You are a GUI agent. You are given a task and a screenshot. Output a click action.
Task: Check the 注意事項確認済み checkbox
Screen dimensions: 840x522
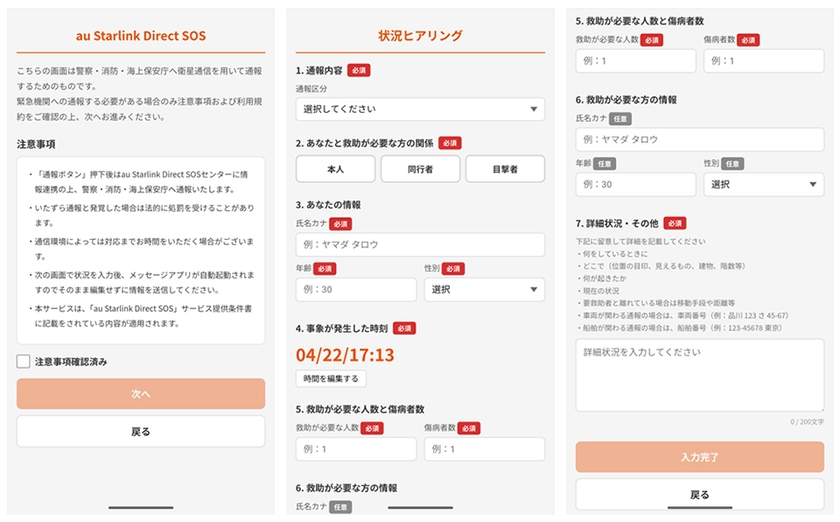[x=23, y=361]
